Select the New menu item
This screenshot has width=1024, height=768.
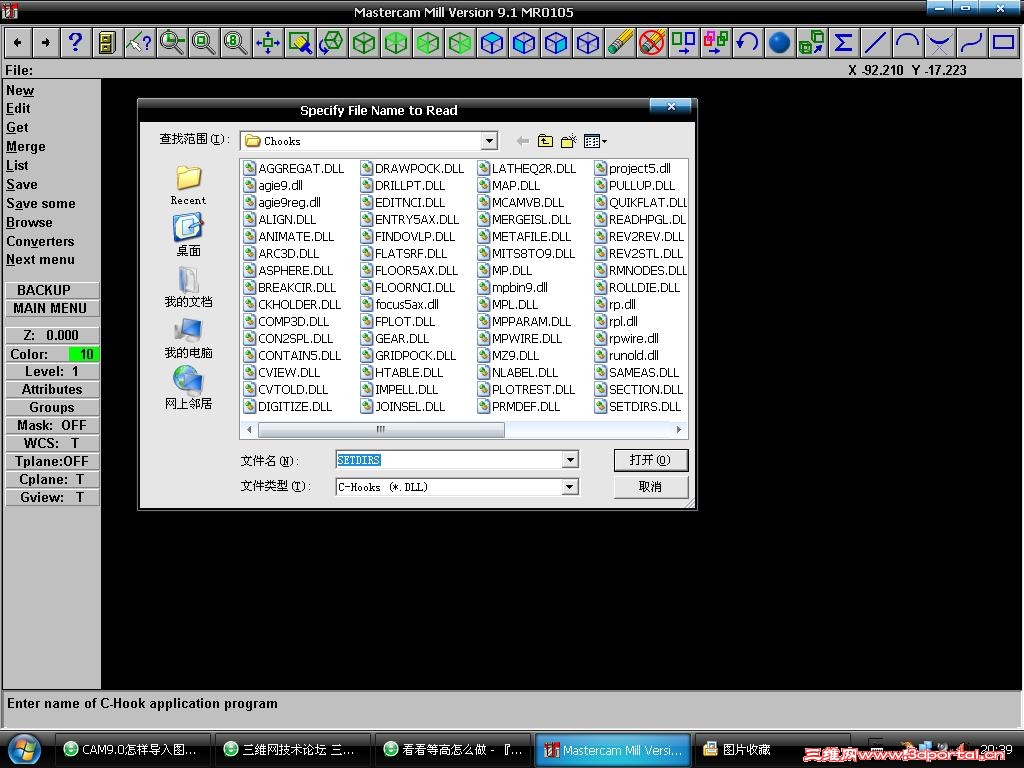[20, 91]
